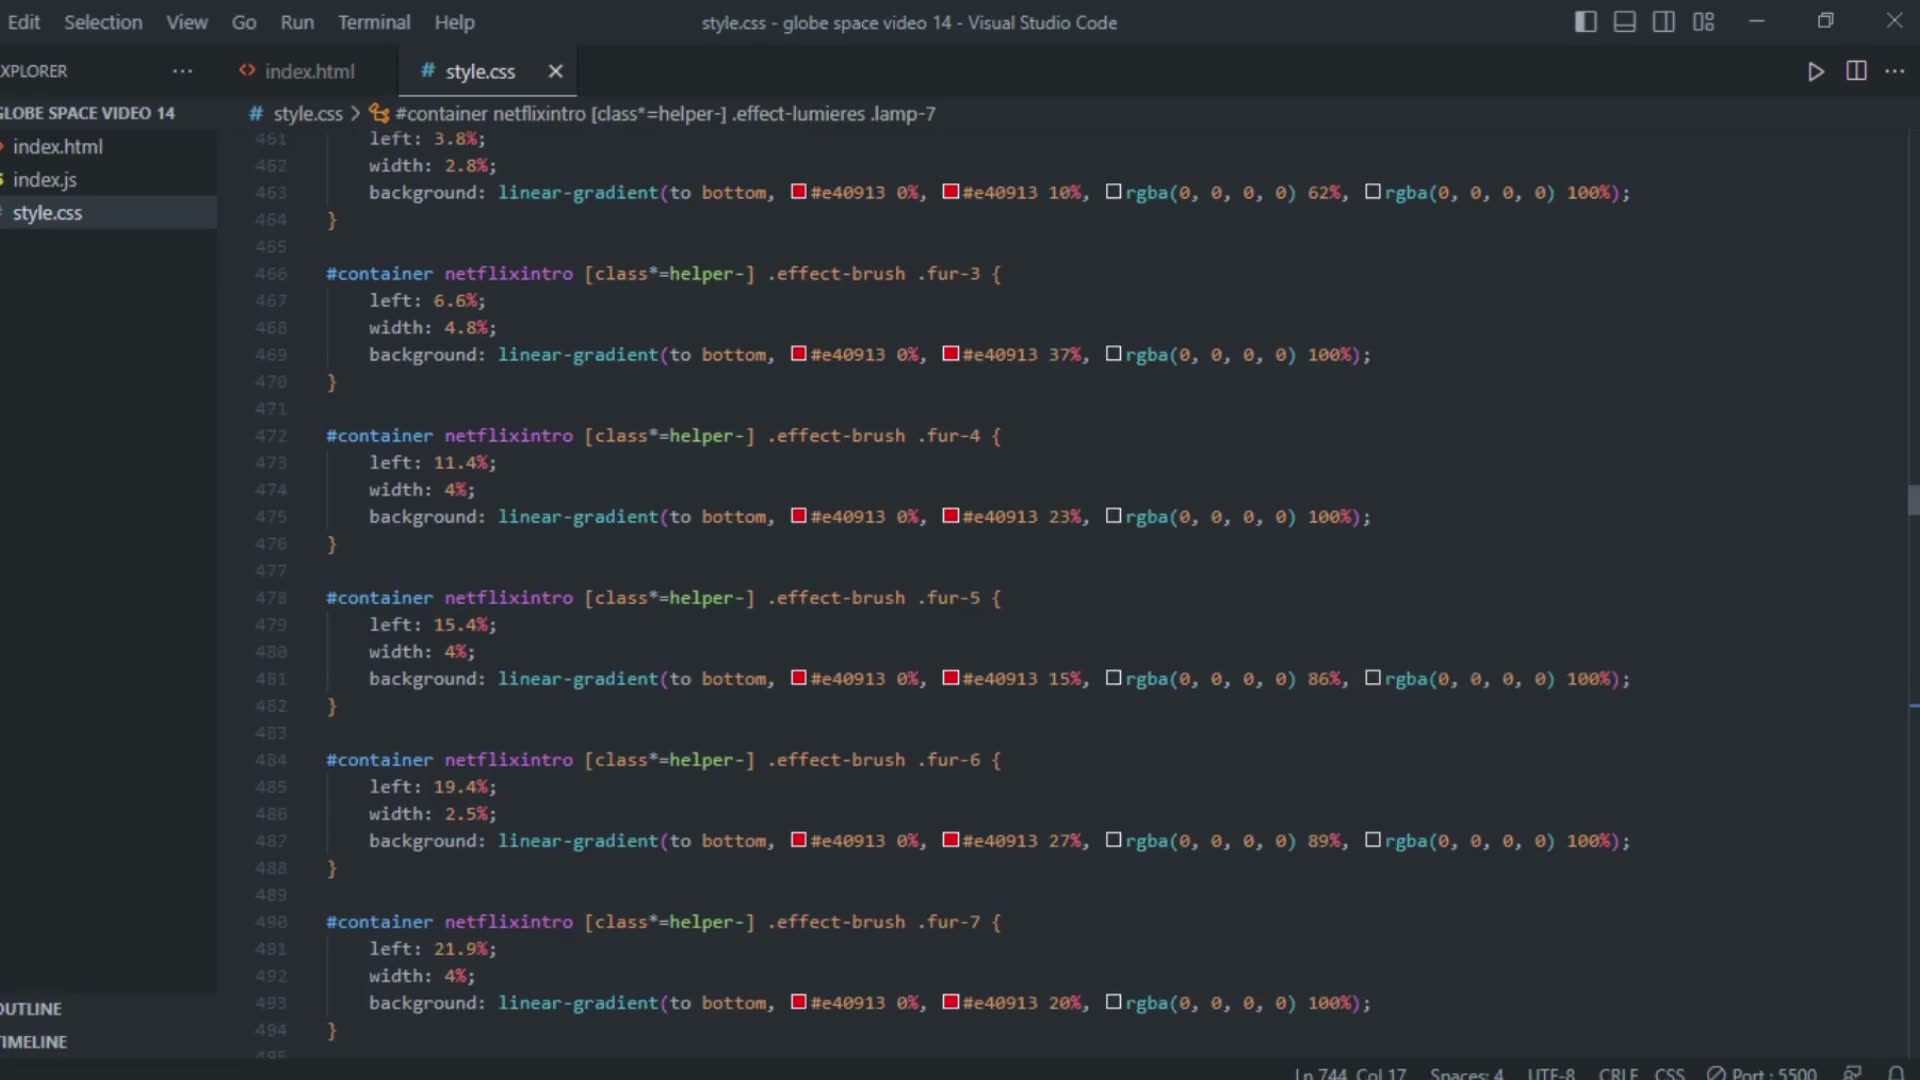Open Customize Layout icon in title bar

(x=1703, y=22)
